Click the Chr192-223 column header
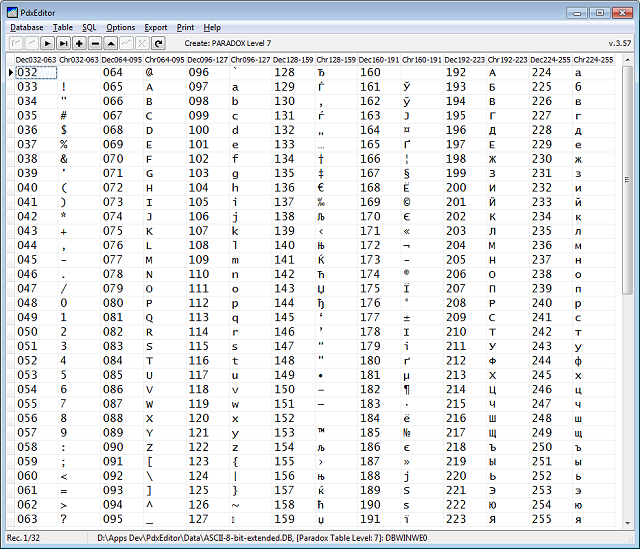The width and height of the screenshot is (640, 549). point(507,60)
